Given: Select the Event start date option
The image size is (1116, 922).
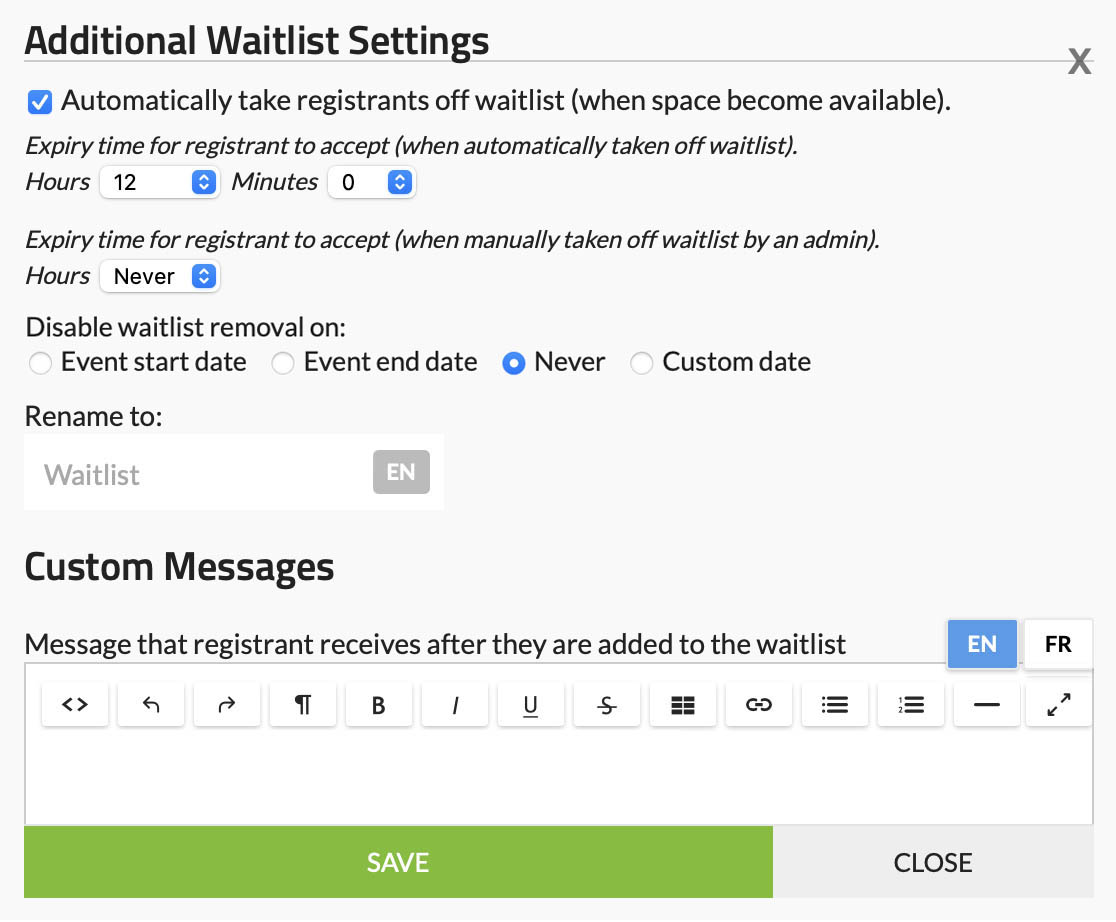Looking at the screenshot, I should [x=40, y=363].
